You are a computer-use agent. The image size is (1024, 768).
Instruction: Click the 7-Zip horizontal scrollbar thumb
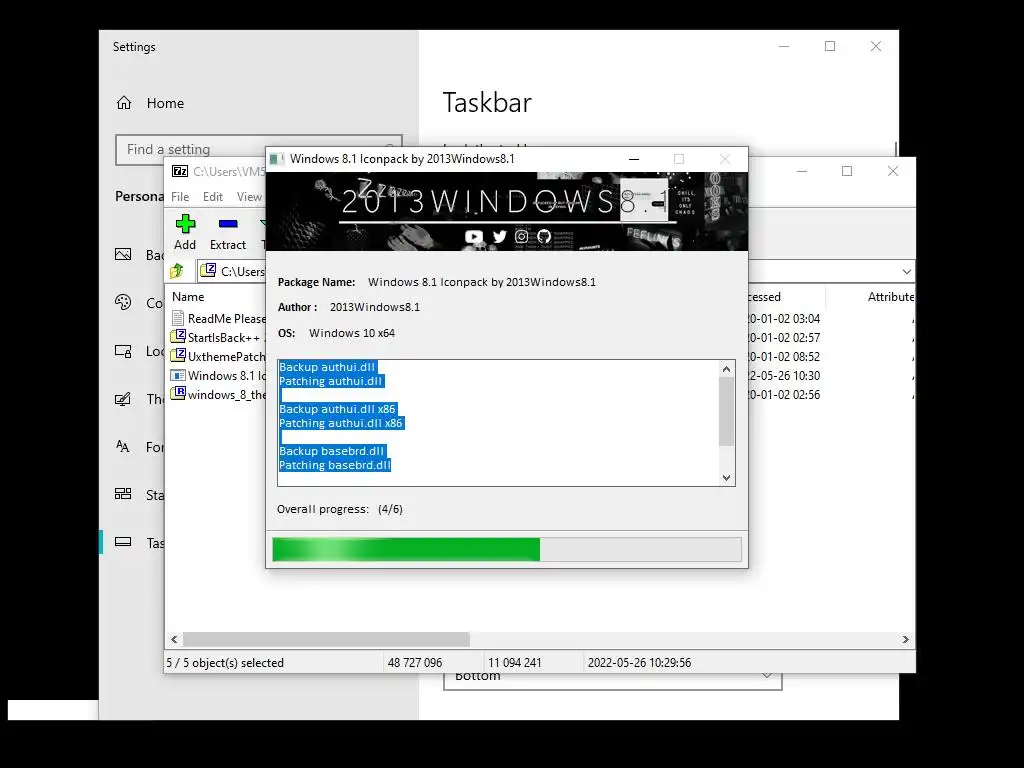(326, 639)
